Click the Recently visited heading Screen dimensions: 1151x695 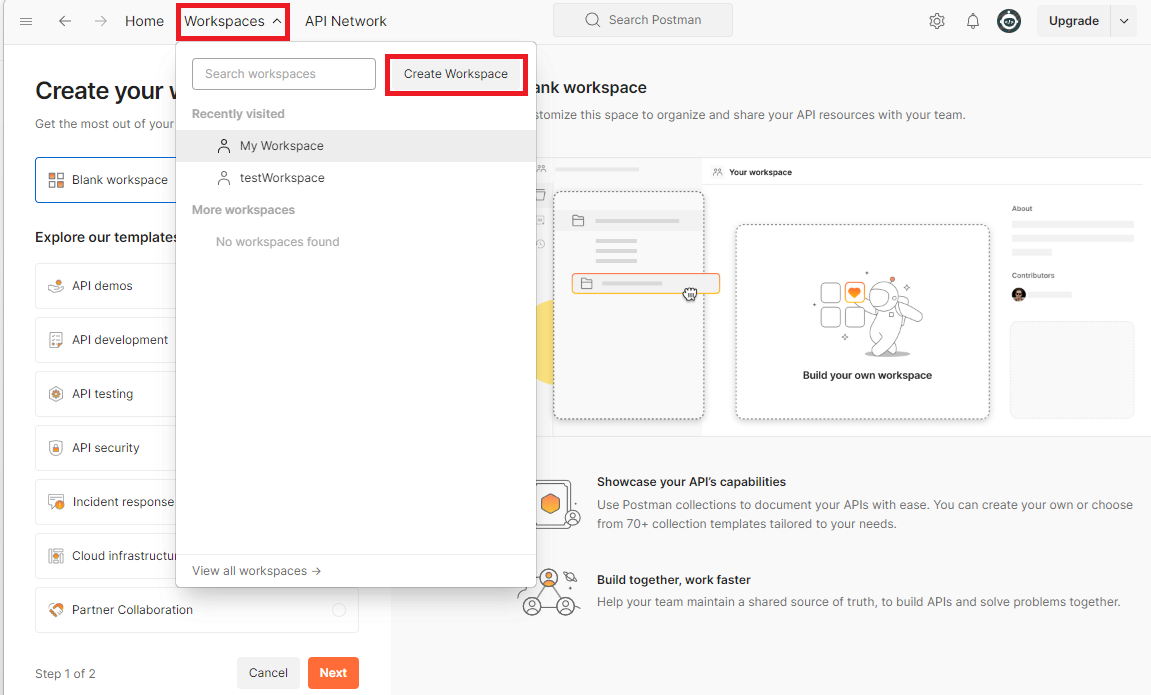[238, 114]
